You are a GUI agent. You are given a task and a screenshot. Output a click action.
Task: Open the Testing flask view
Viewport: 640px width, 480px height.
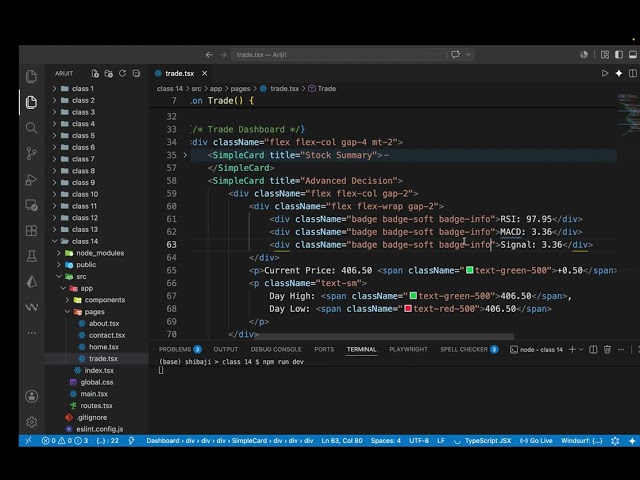click(31, 256)
